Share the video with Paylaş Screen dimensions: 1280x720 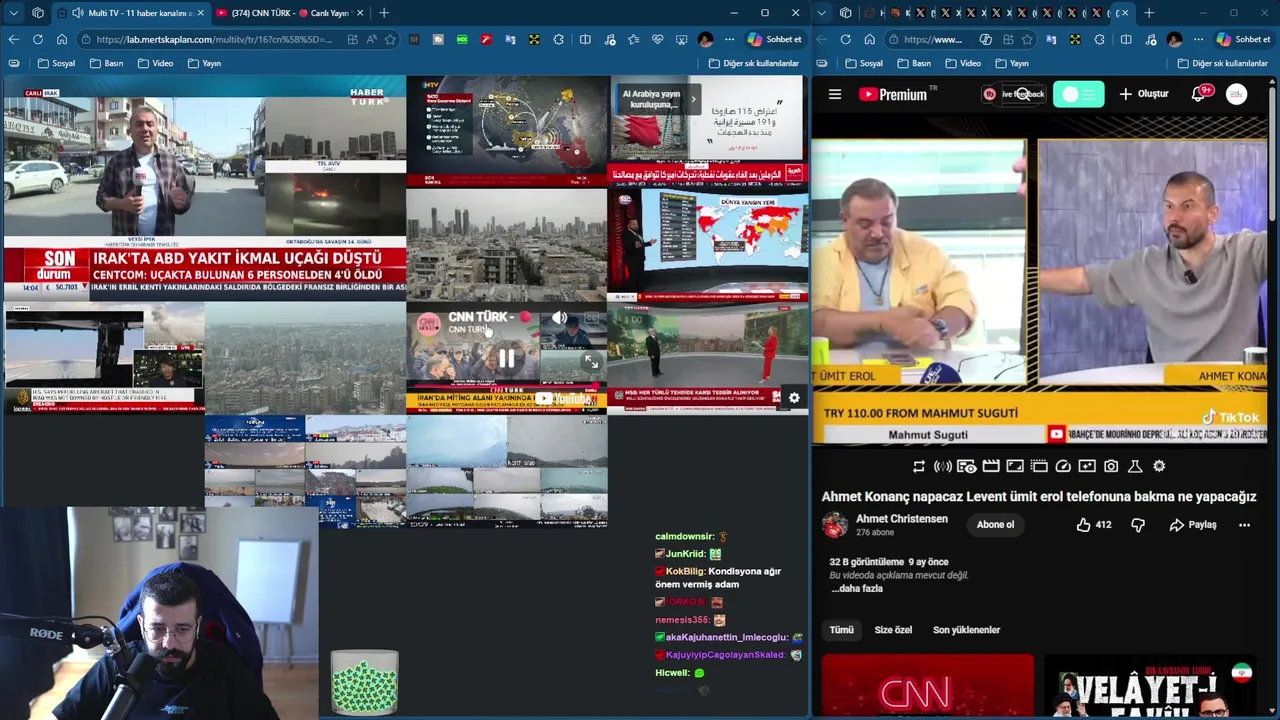[1193, 525]
